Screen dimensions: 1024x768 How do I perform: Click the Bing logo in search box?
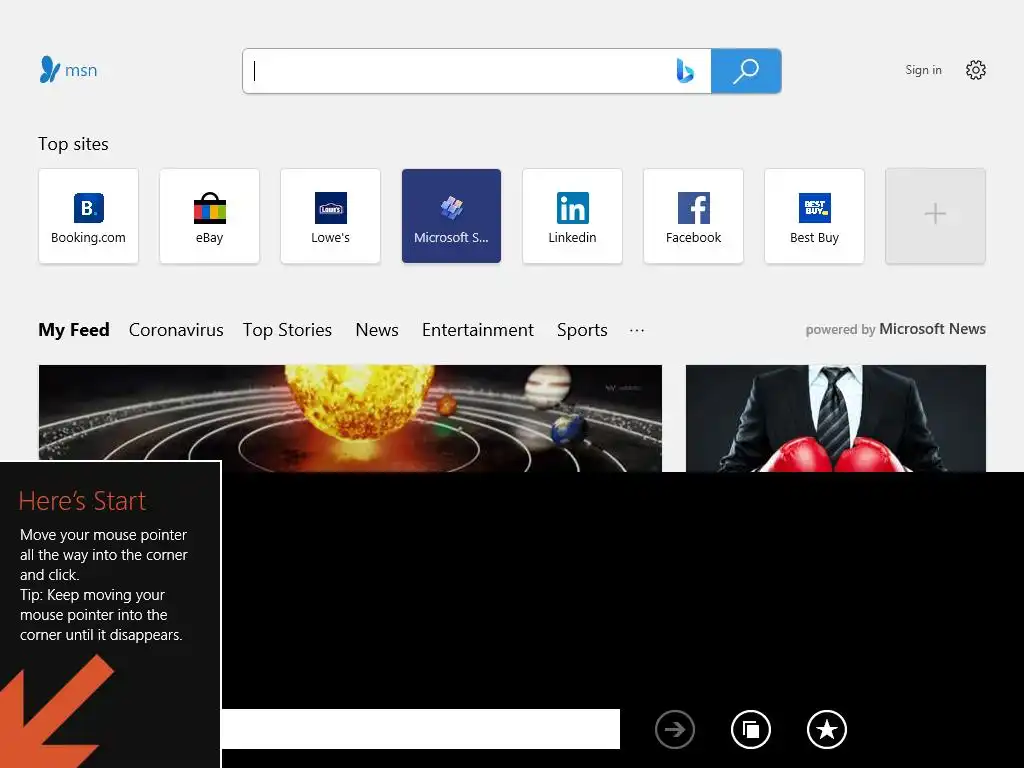tap(684, 71)
